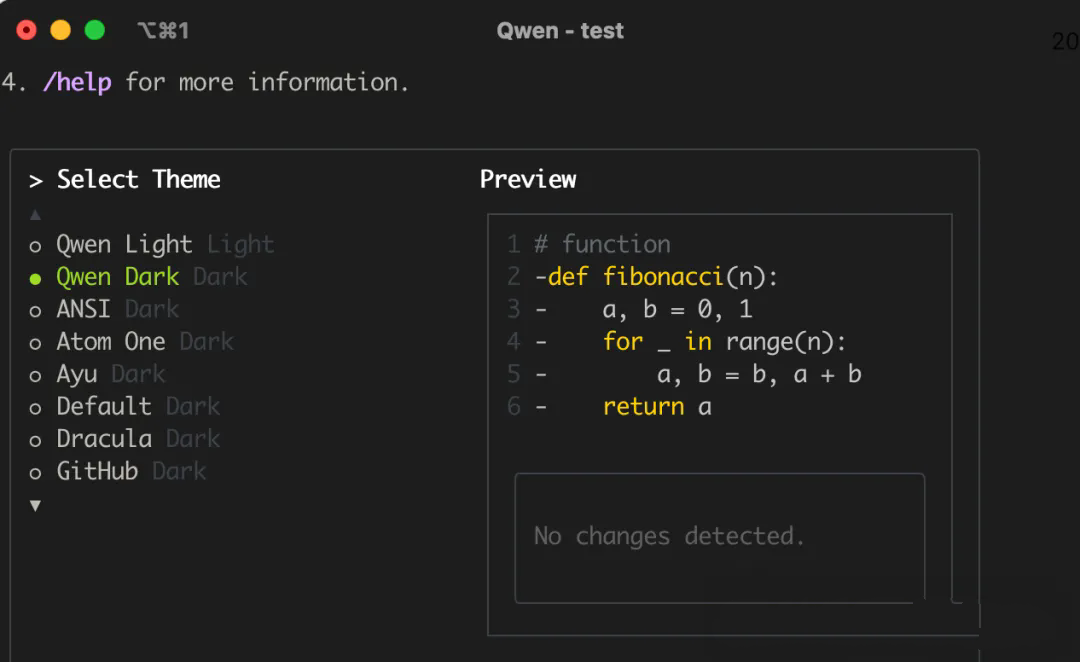Click the ⌥⌘1 shortcut indicator in title bar
1080x662 pixels.
coord(163,31)
